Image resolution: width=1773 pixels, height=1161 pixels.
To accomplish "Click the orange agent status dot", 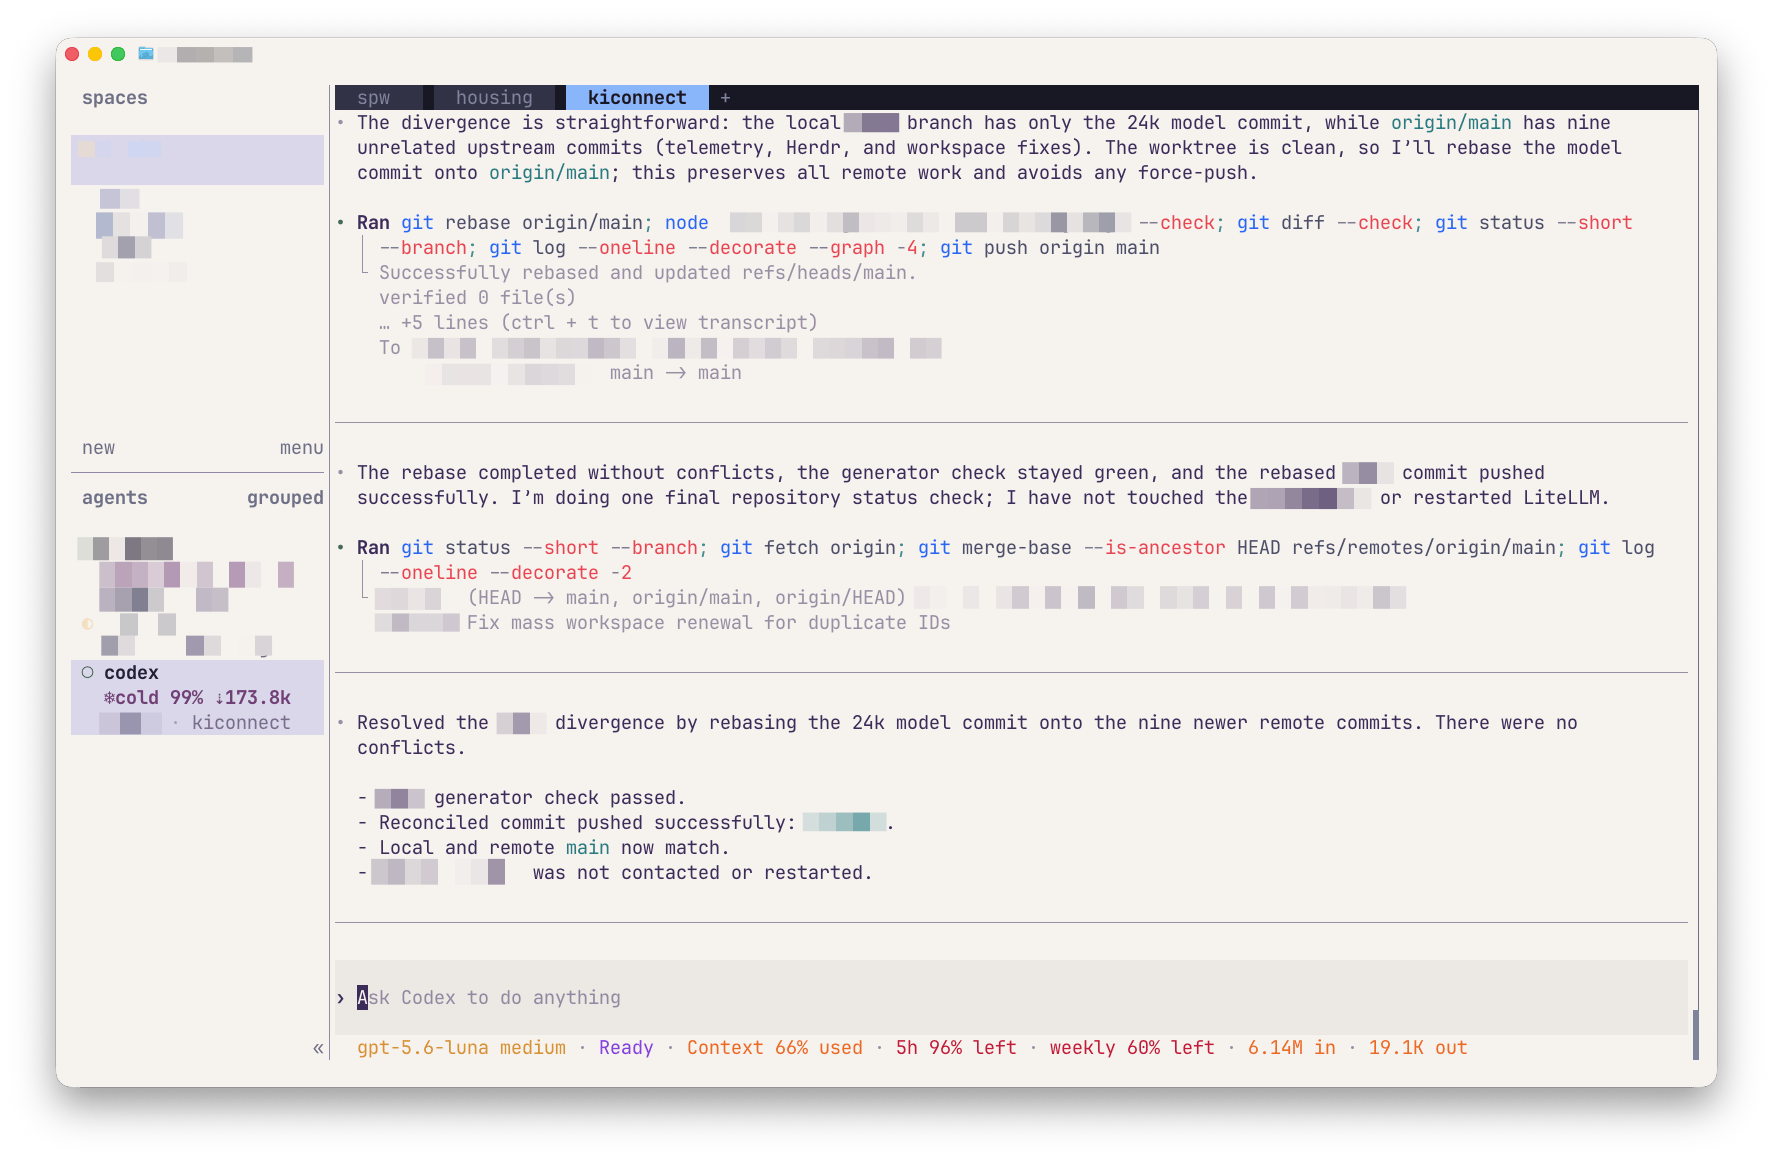I will tap(88, 624).
